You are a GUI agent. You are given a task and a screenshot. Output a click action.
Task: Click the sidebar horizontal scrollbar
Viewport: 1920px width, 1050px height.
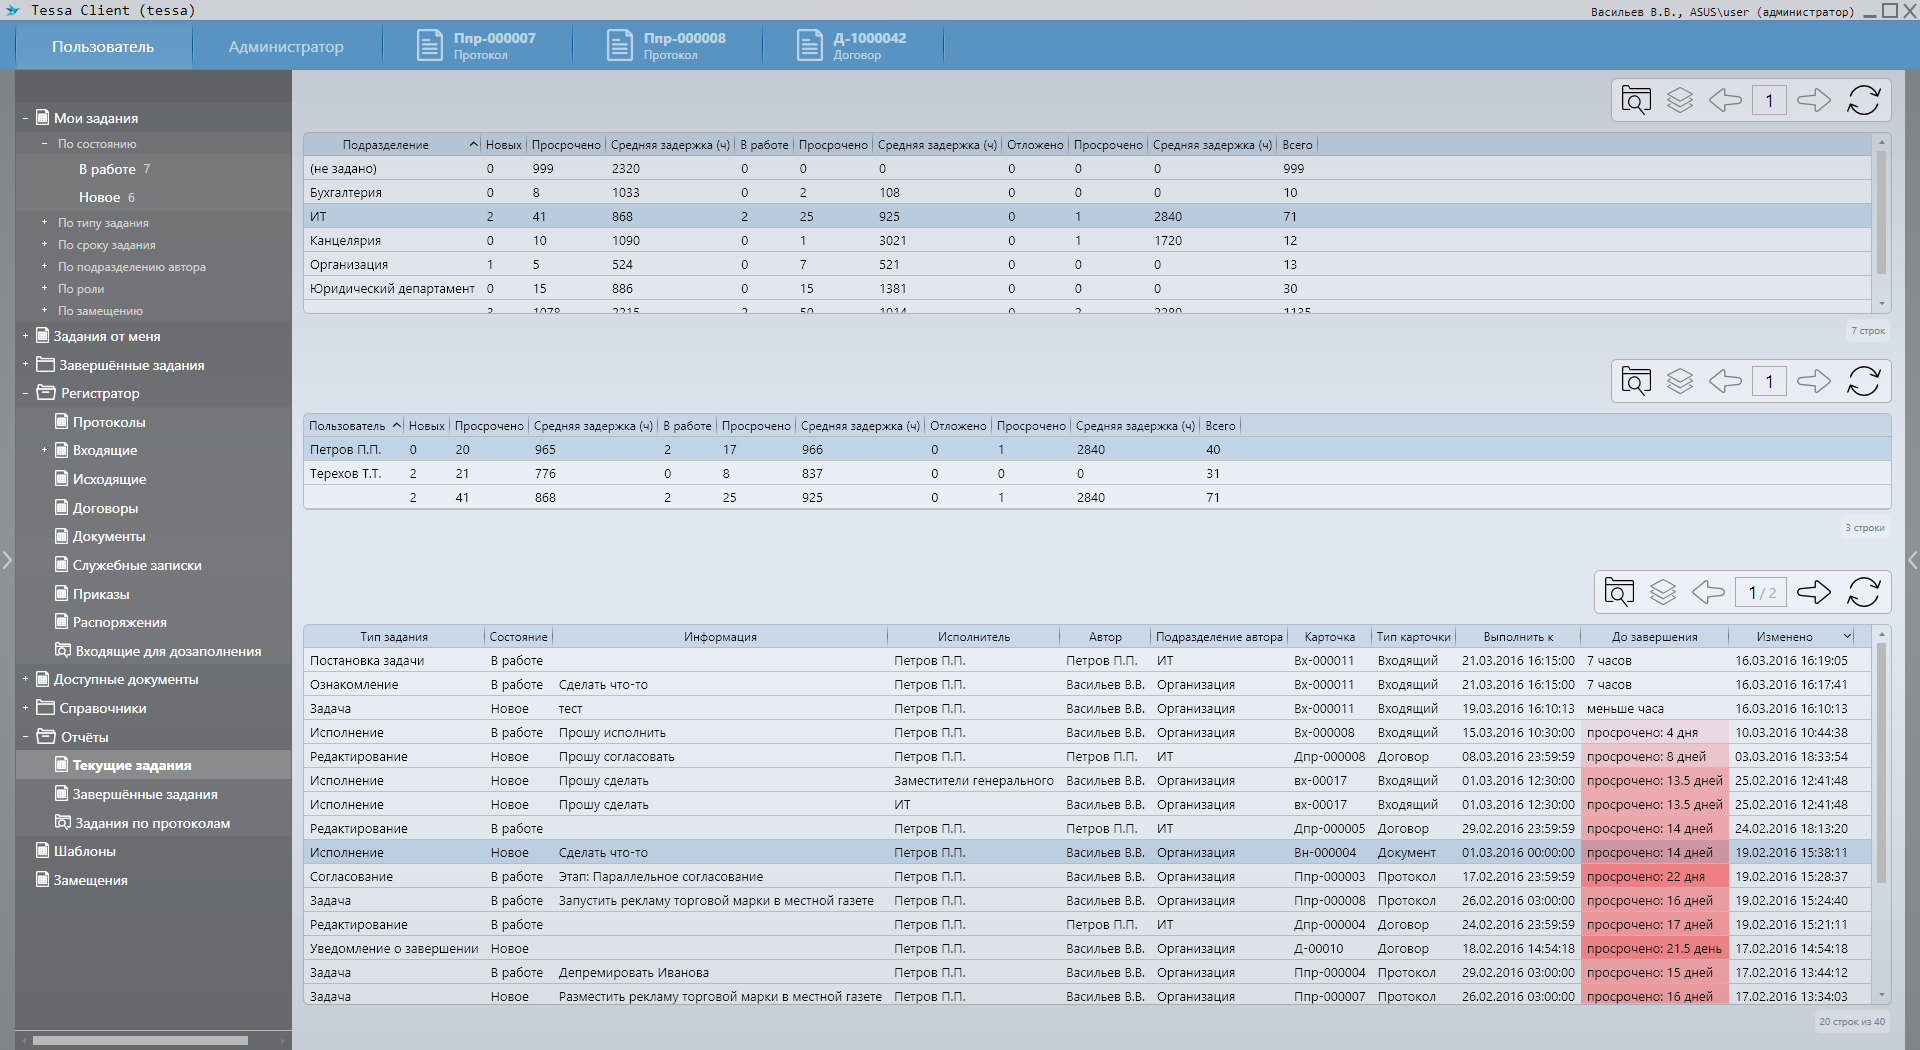(x=140, y=1040)
